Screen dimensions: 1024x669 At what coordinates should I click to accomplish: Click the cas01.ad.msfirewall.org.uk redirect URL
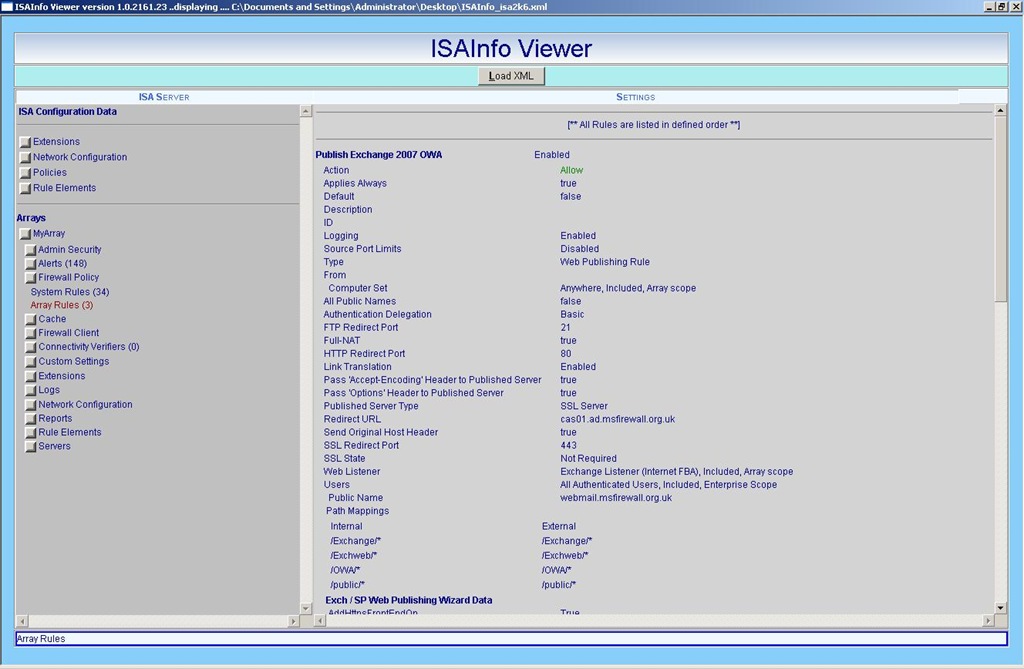point(618,419)
